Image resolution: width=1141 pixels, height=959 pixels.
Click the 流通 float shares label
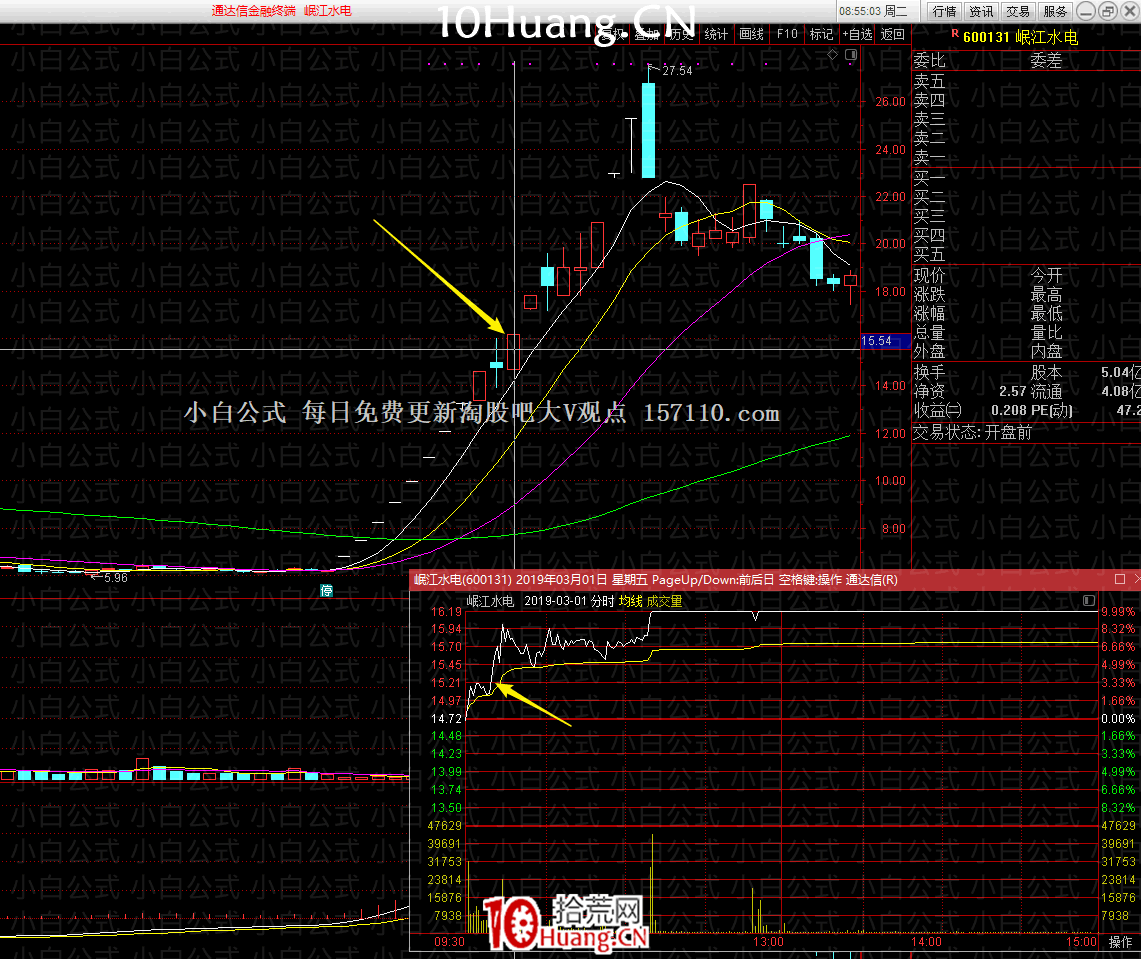tap(1046, 391)
